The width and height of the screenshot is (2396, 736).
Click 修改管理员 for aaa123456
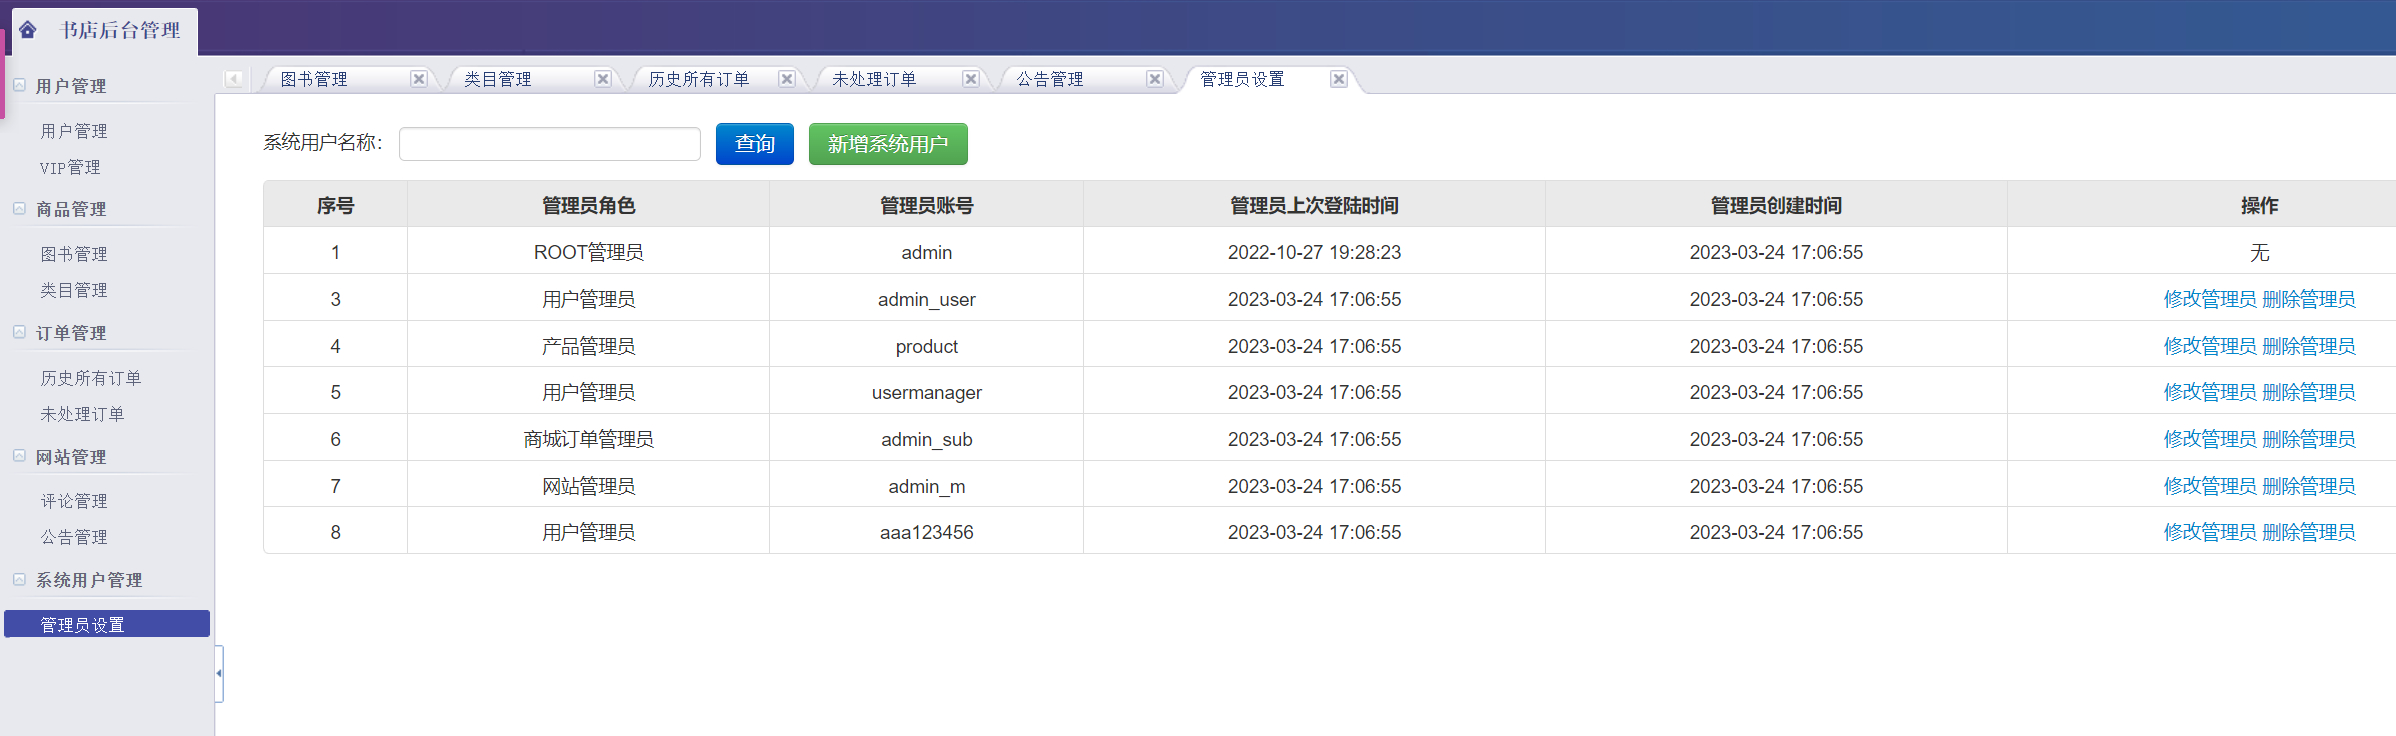(x=2210, y=532)
